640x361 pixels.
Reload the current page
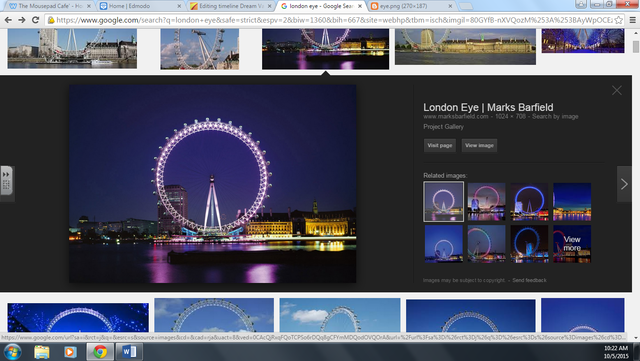click(36, 20)
